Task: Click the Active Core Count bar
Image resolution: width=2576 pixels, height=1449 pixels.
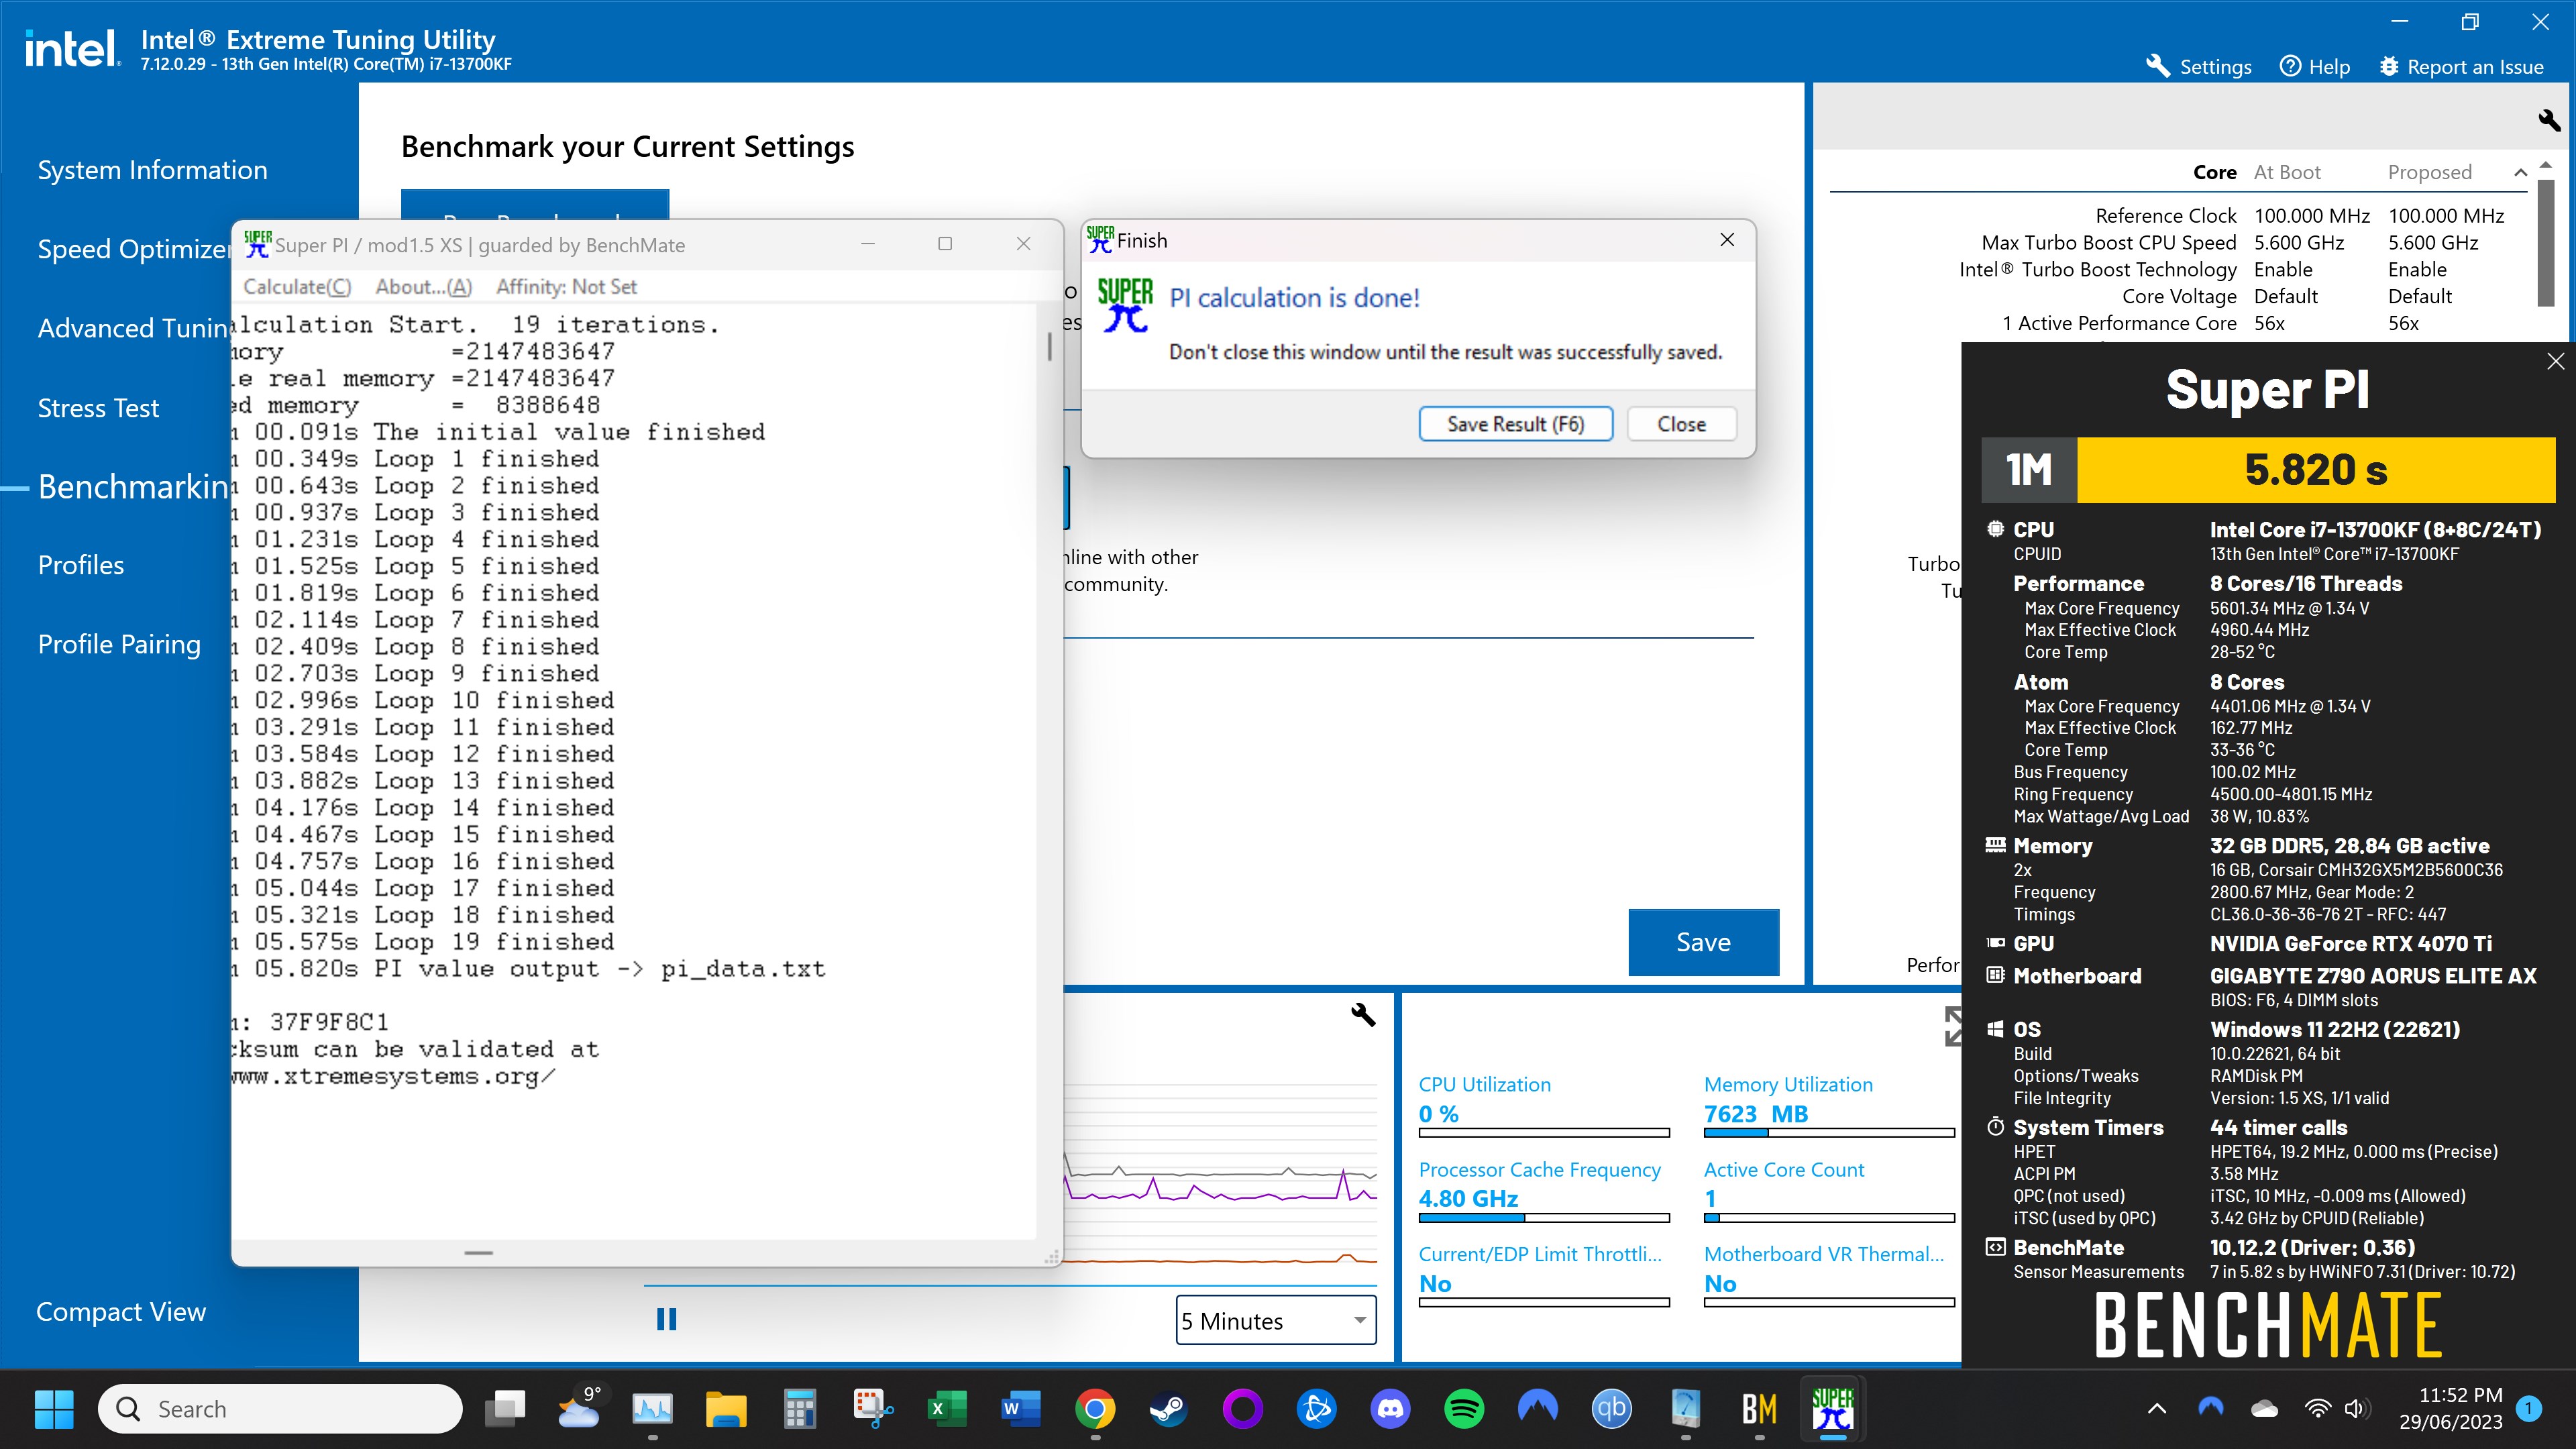Action: pos(1829,1218)
